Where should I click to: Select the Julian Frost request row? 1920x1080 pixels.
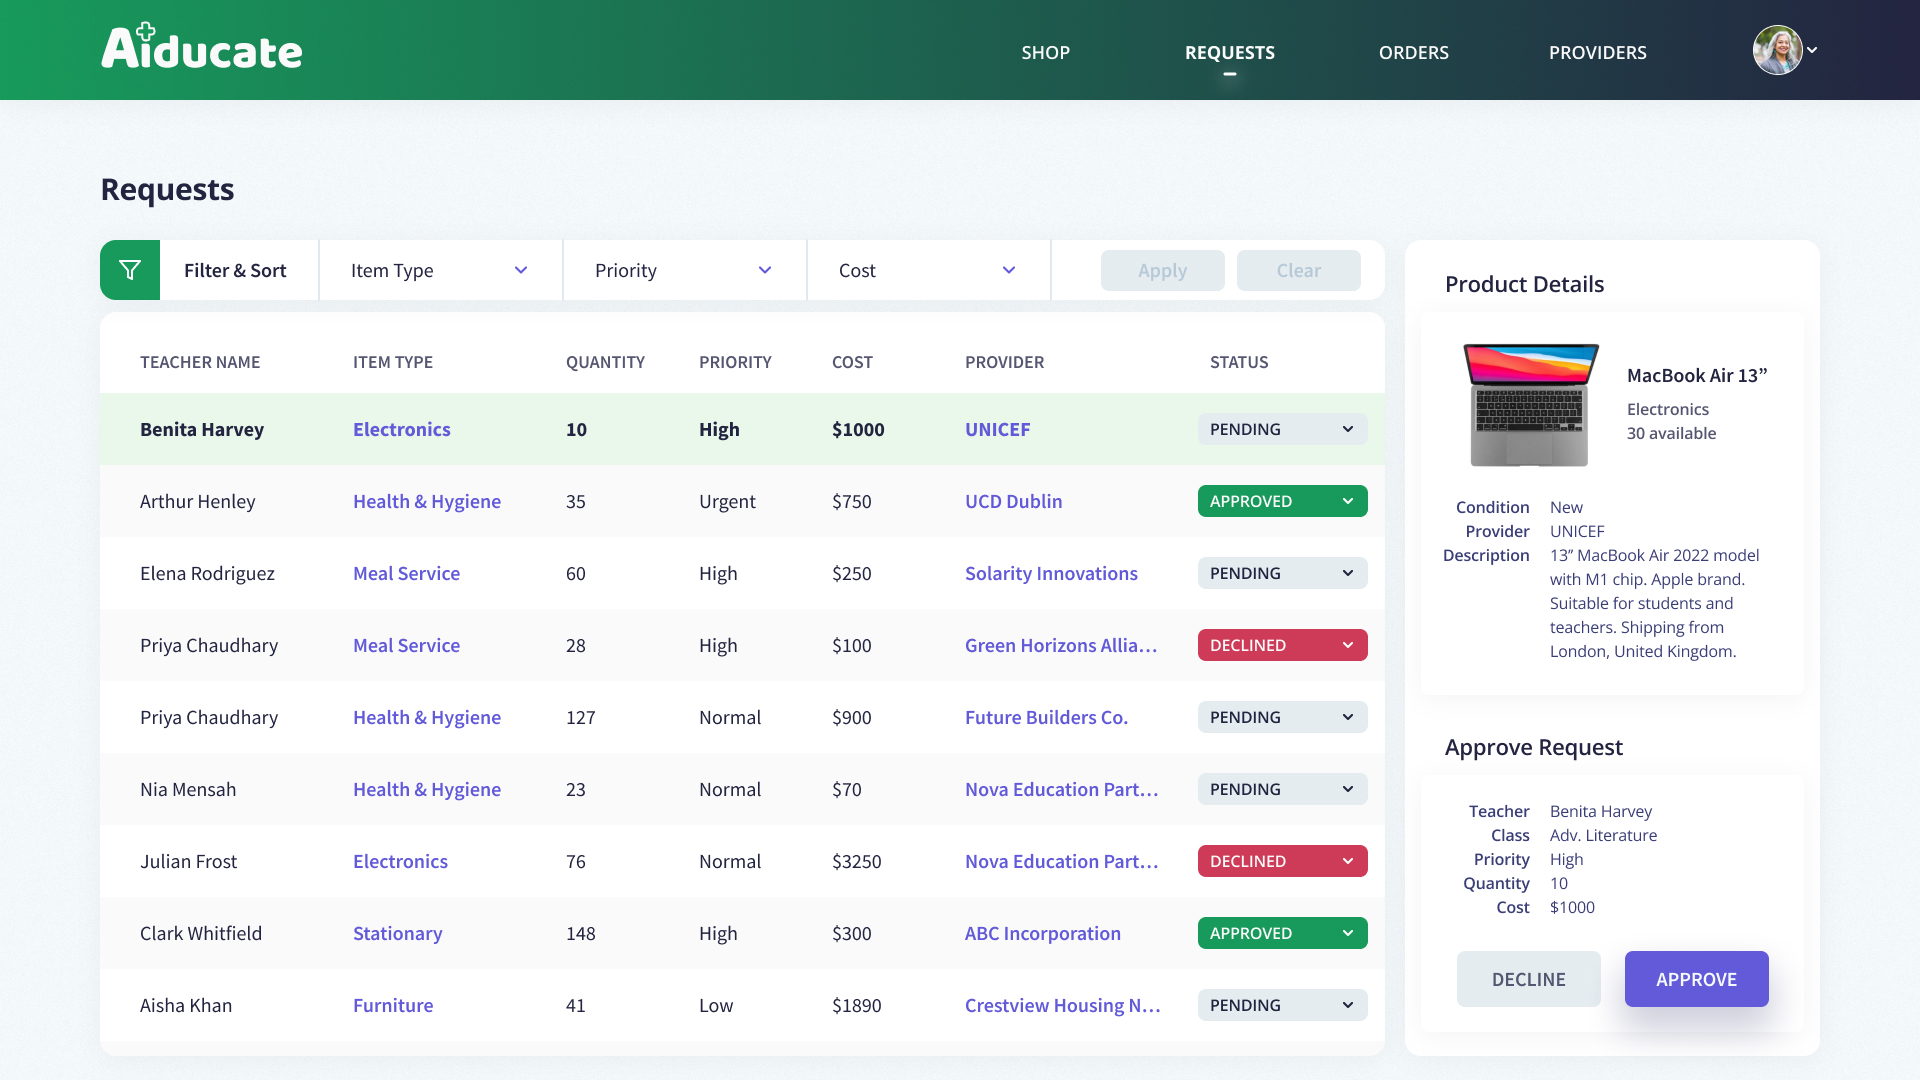[x=742, y=861]
